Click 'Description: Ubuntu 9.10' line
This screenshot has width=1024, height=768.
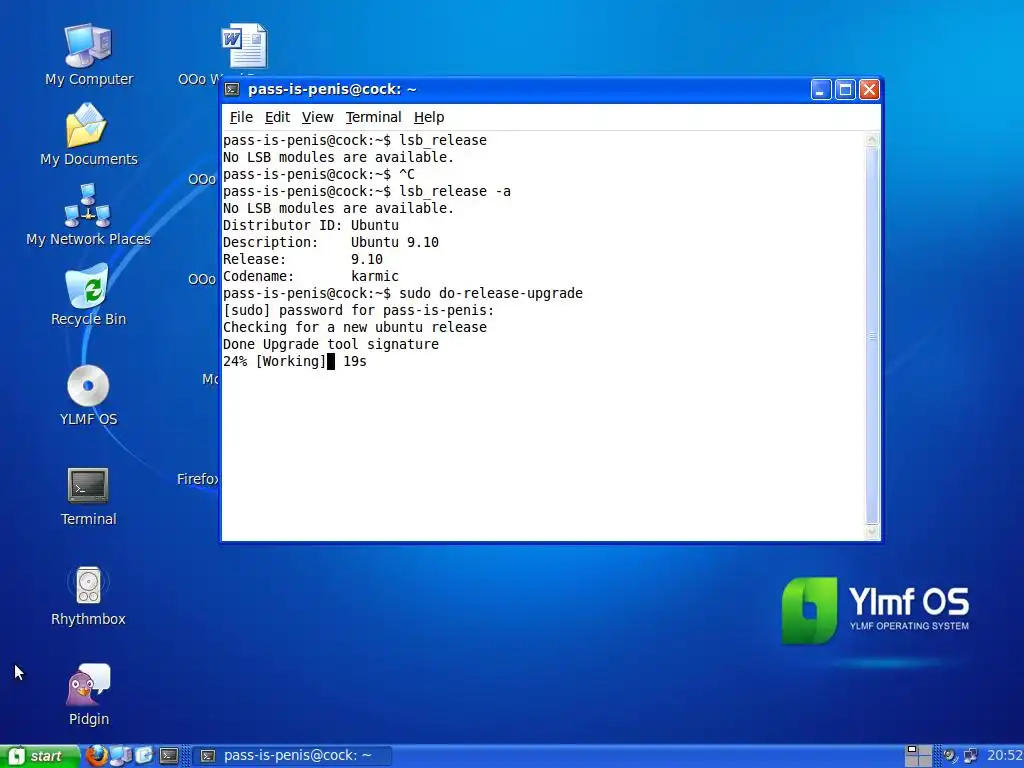point(330,242)
